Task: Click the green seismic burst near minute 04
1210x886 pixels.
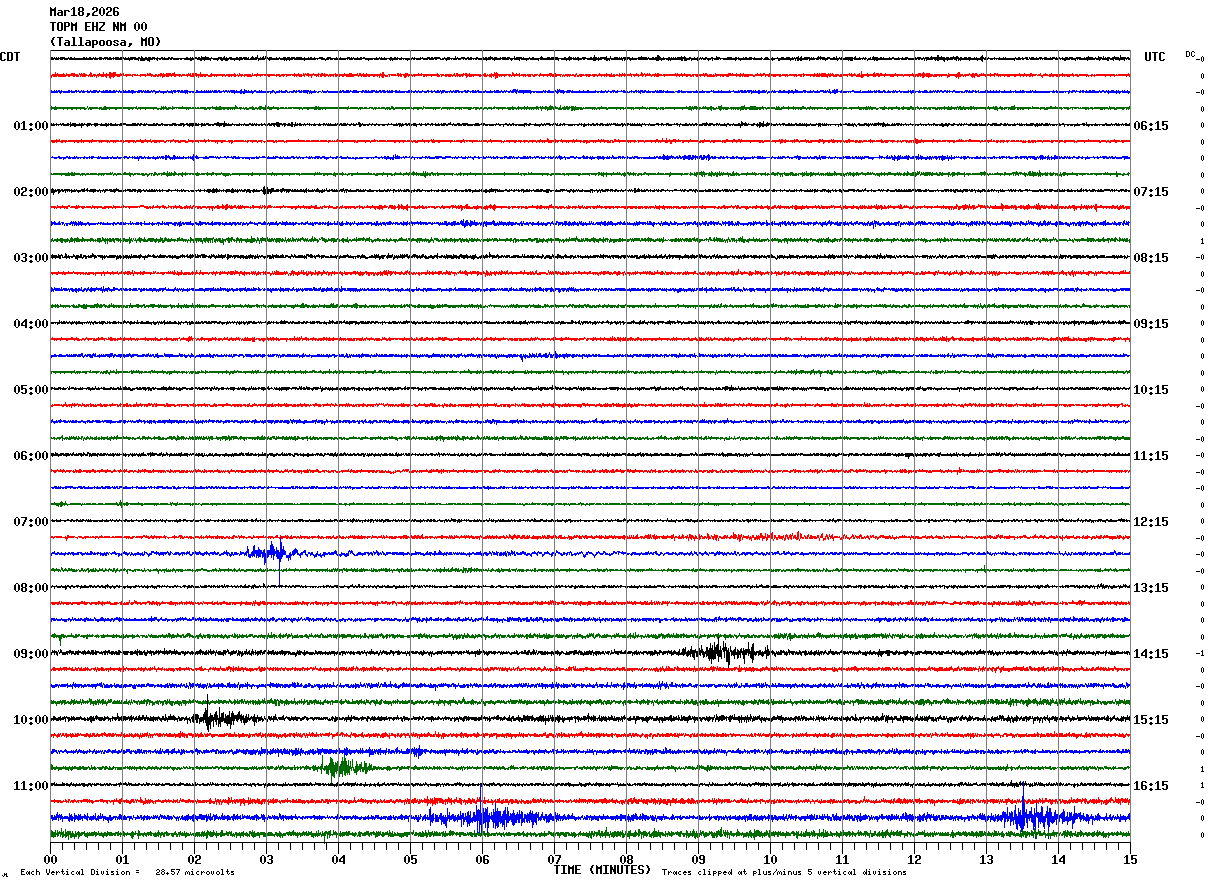Action: tap(345, 767)
